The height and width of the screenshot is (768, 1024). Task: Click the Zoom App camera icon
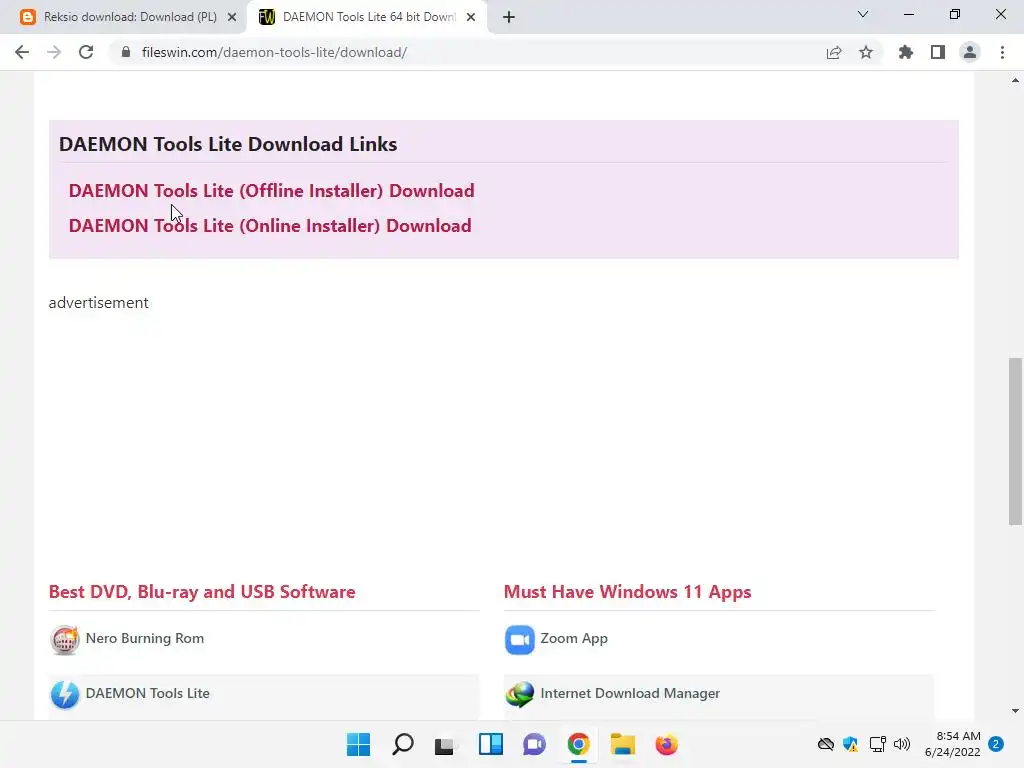click(520, 640)
